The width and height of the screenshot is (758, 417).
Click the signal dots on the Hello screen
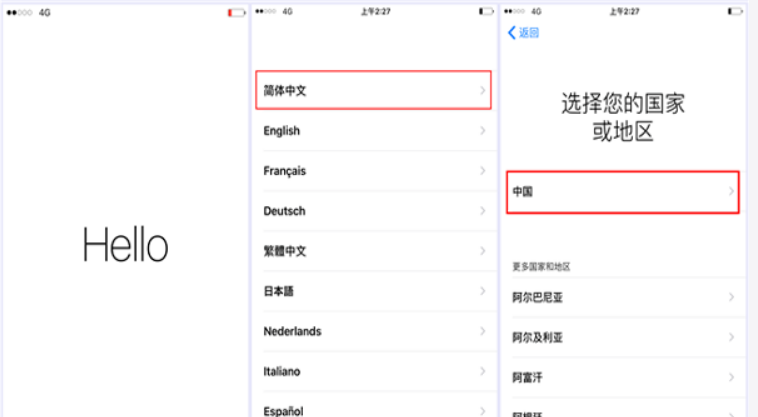pos(19,12)
